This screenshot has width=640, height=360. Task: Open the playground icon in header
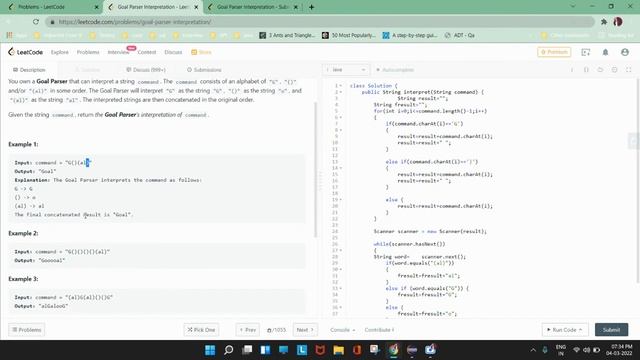(x=586, y=52)
